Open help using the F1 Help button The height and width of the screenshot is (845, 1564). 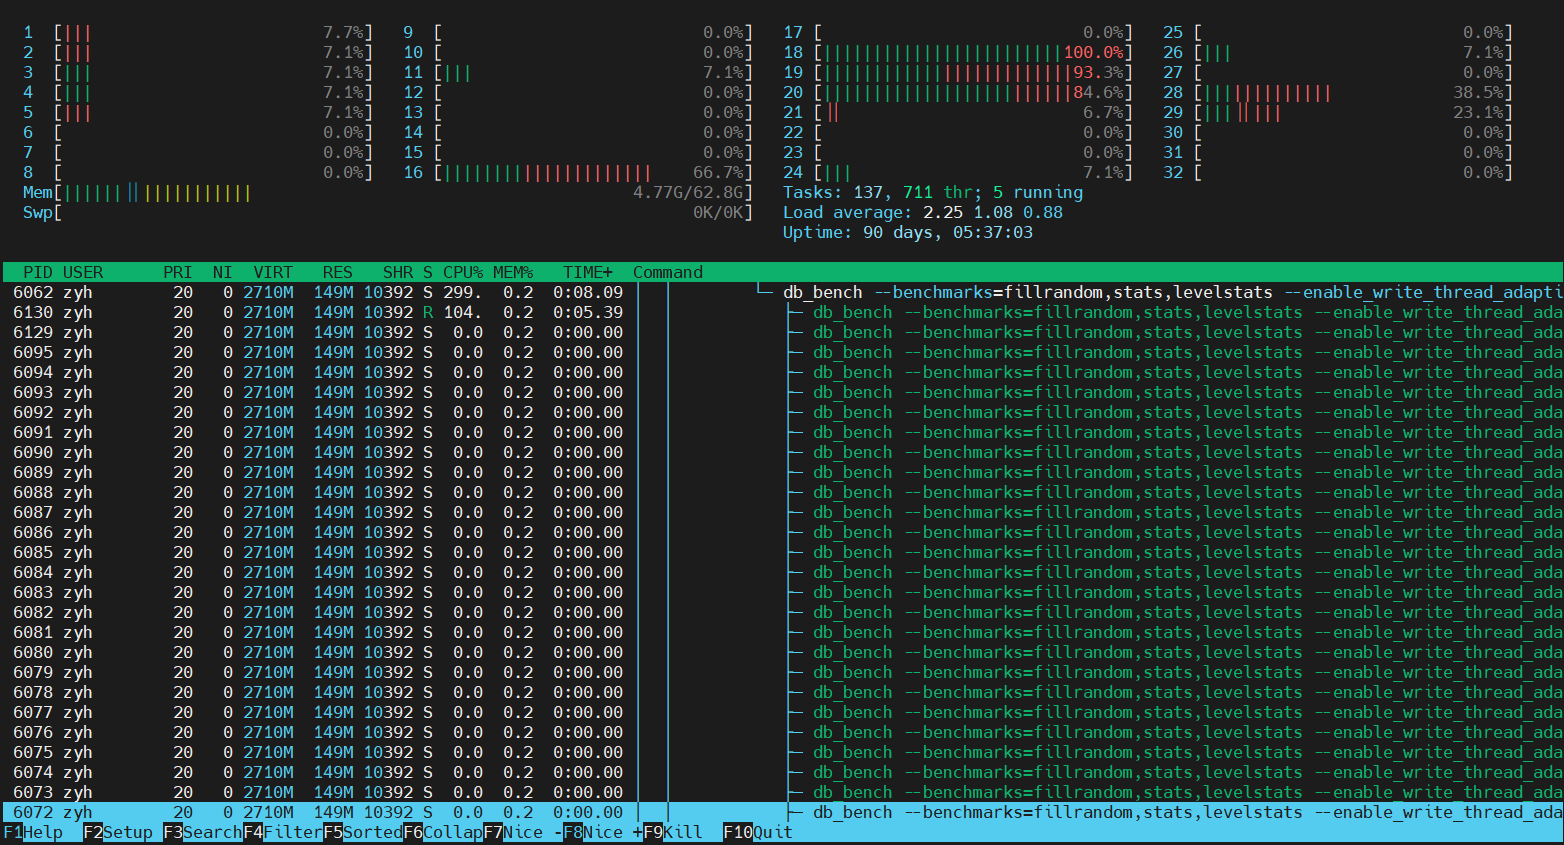(x=33, y=832)
